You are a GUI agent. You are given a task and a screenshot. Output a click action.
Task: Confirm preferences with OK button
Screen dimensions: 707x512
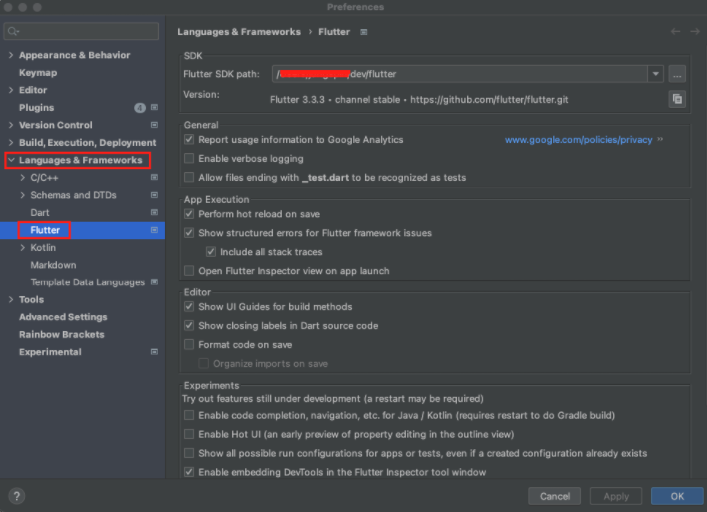point(677,496)
